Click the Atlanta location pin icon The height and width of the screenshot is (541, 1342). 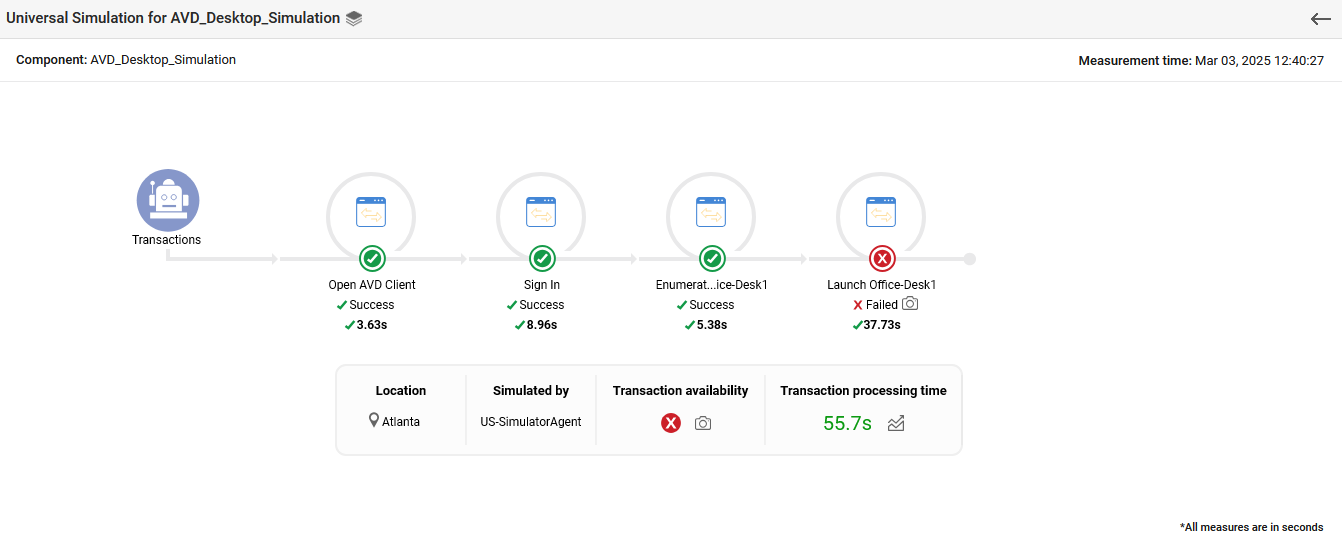[374, 421]
